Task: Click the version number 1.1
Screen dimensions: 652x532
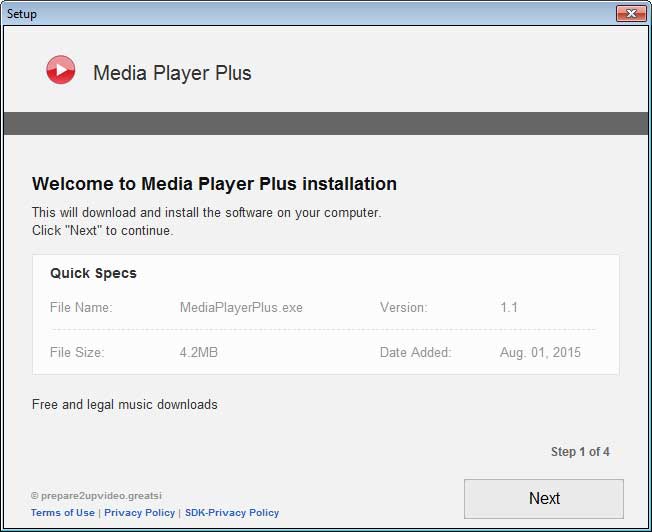Action: [x=509, y=308]
